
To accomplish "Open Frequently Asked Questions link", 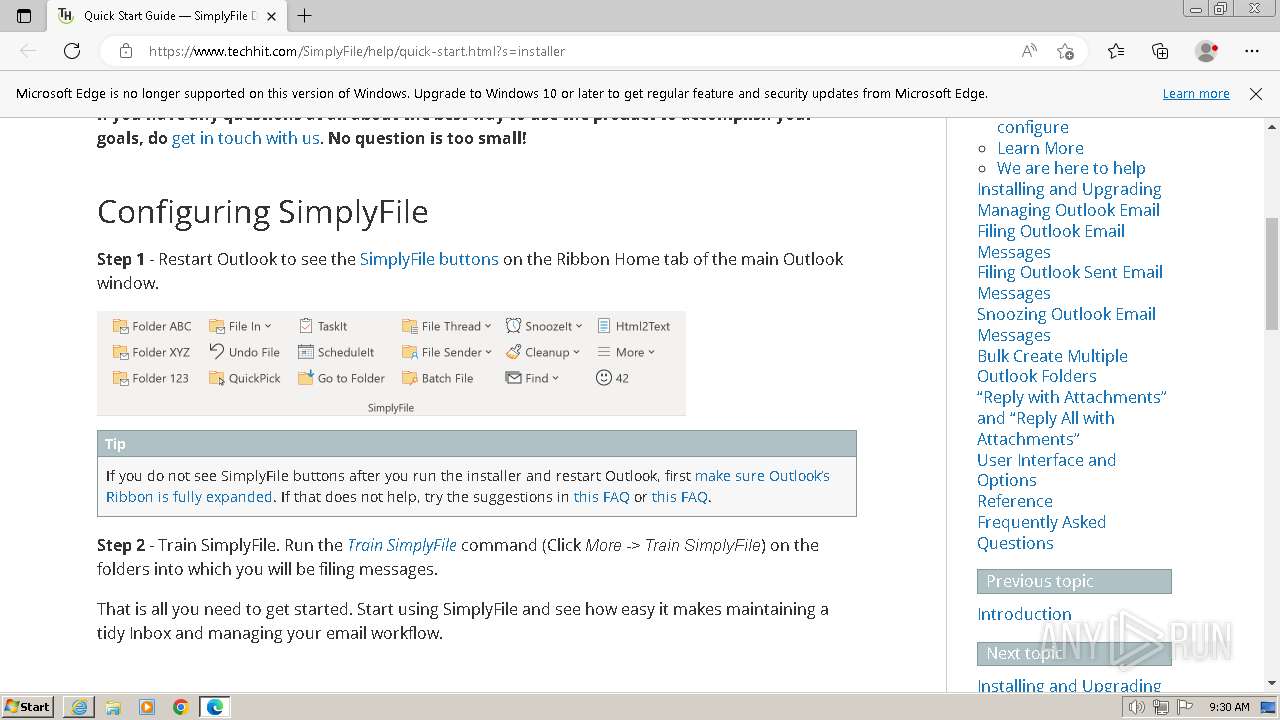I will tap(1041, 532).
